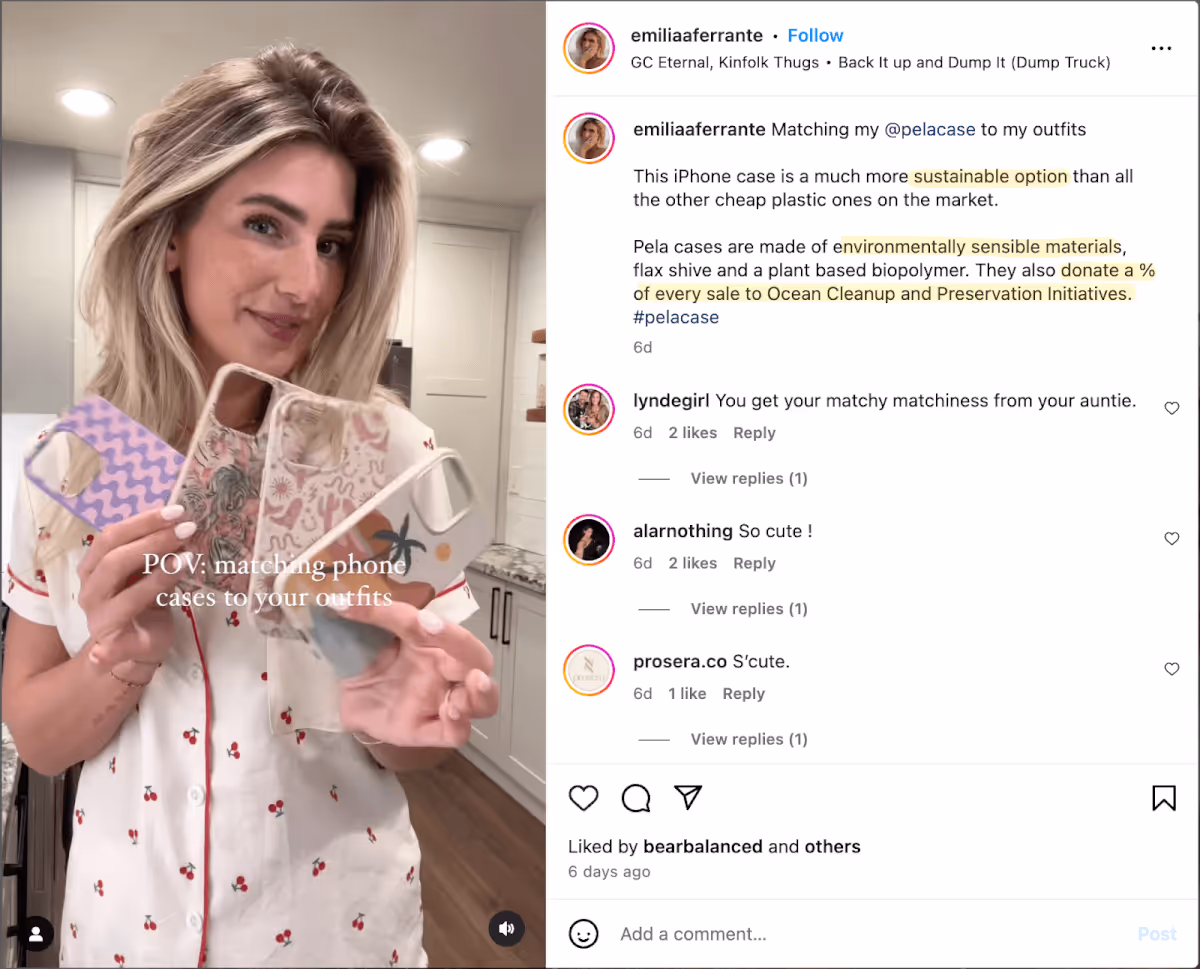
Task: Open the comment speech bubble icon
Action: (636, 798)
